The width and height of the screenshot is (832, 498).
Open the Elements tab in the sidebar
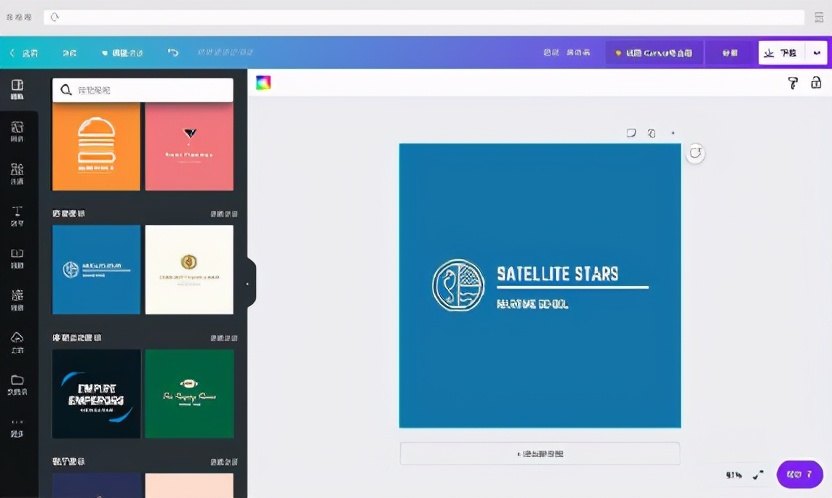pos(17,173)
